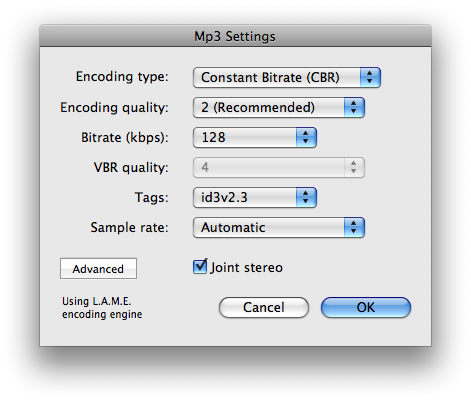This screenshot has width=471, height=401.
Task: Click the Encoding type label
Action: (122, 77)
